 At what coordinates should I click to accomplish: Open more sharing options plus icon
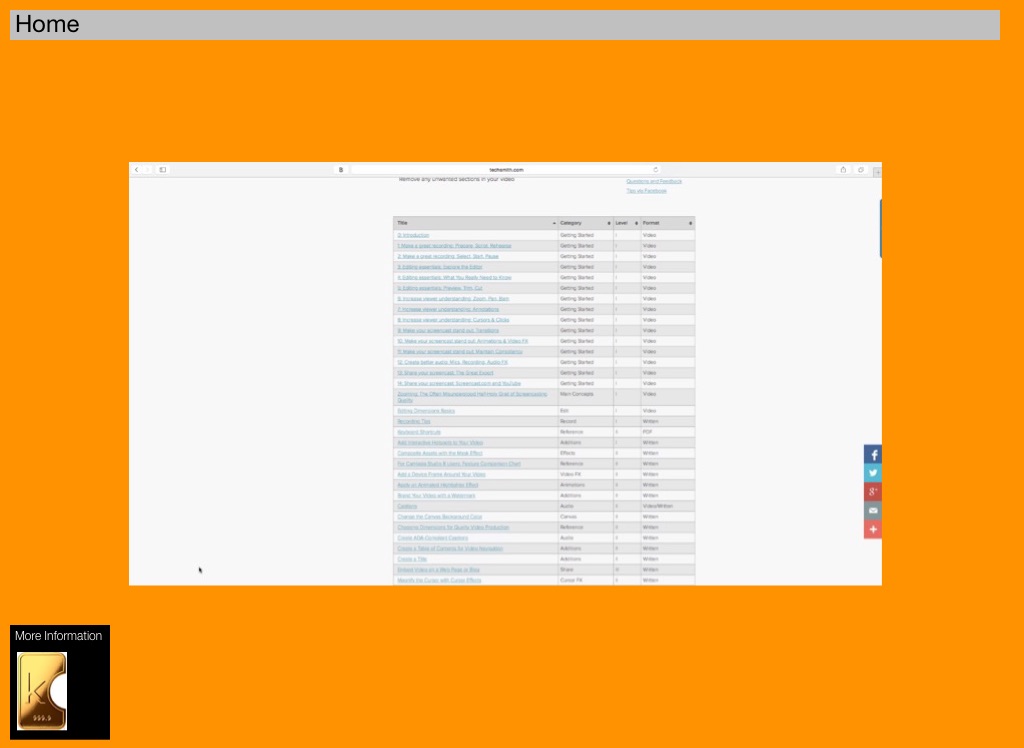(872, 529)
